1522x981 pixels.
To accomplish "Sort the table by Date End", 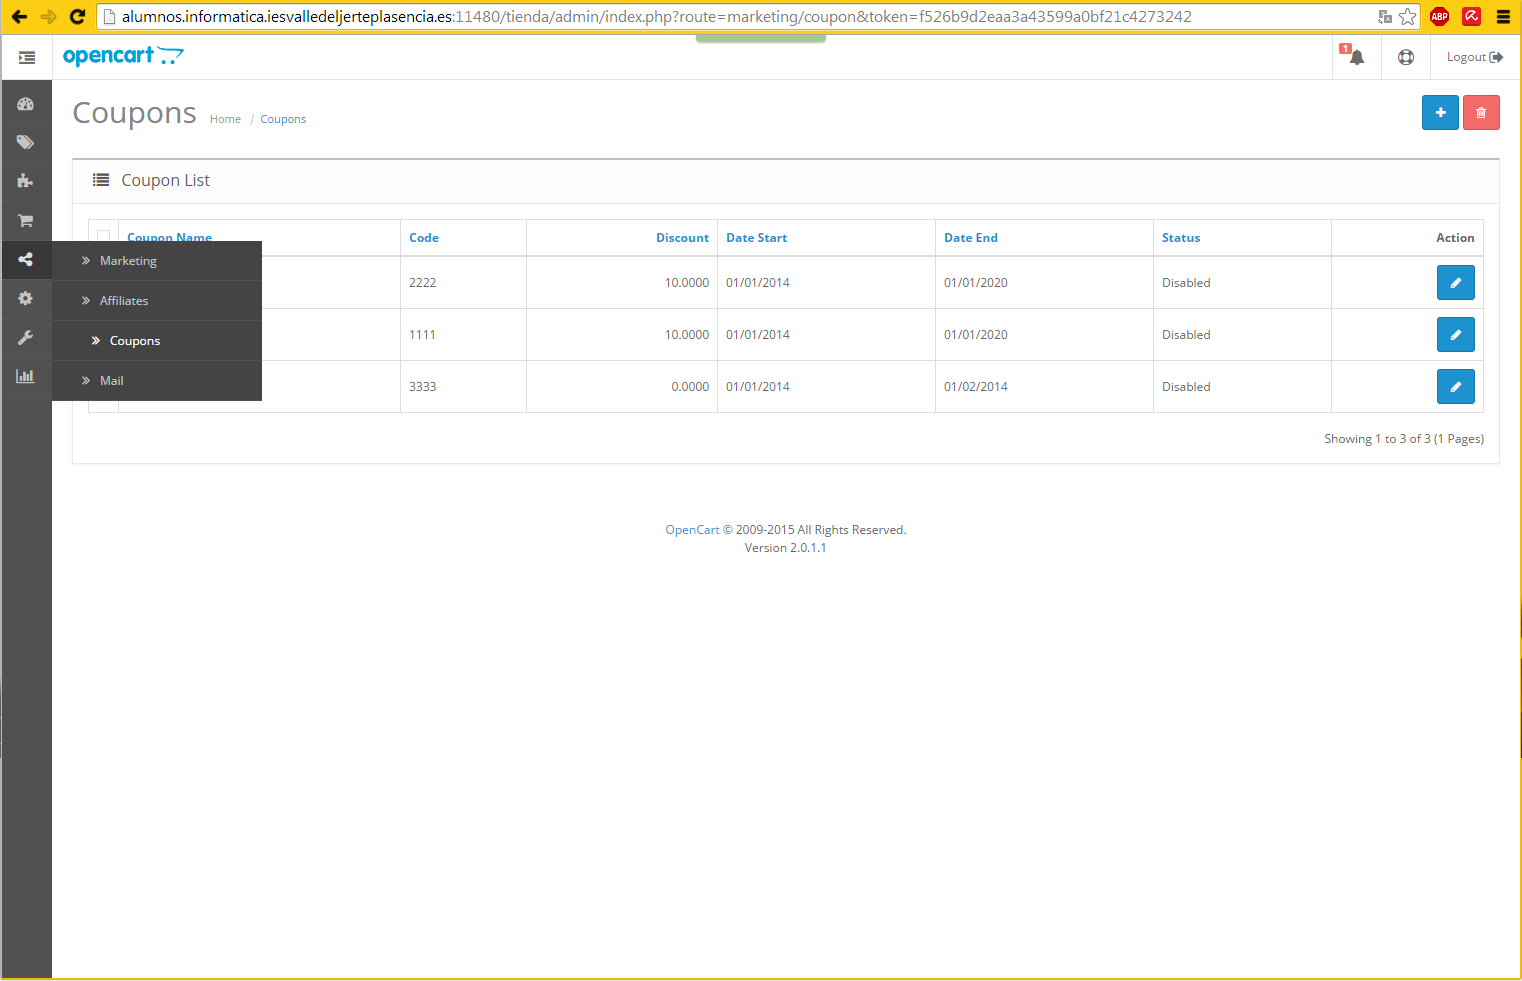I will 970,238.
